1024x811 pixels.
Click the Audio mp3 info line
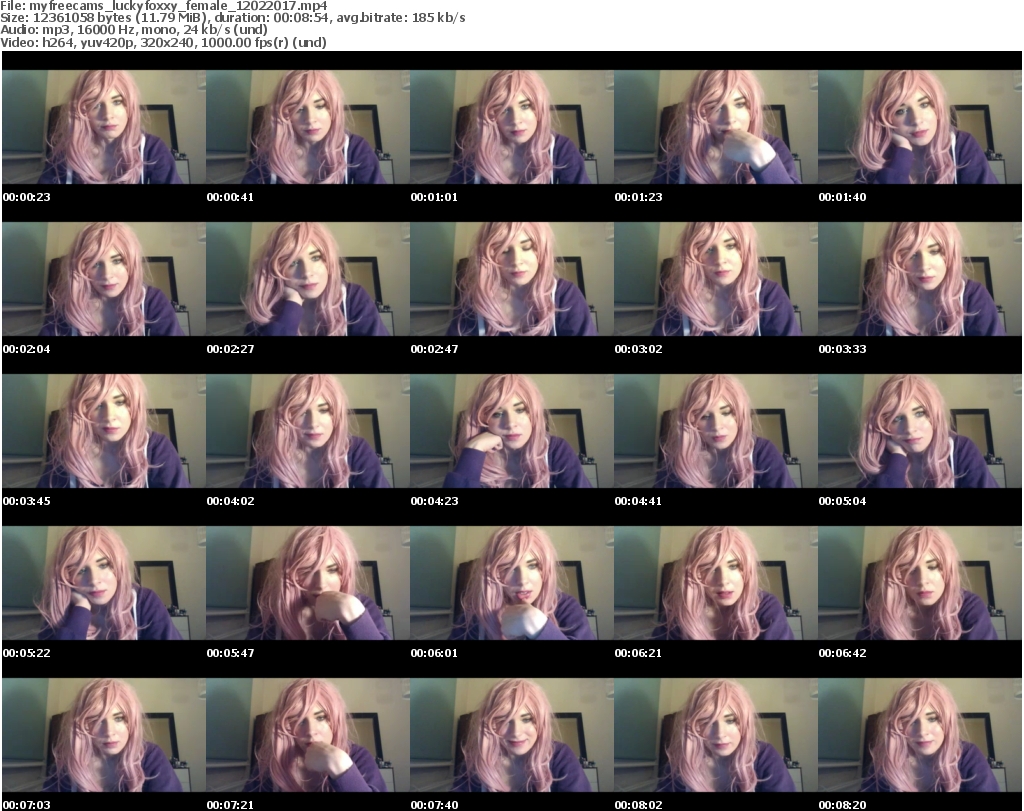click(134, 30)
